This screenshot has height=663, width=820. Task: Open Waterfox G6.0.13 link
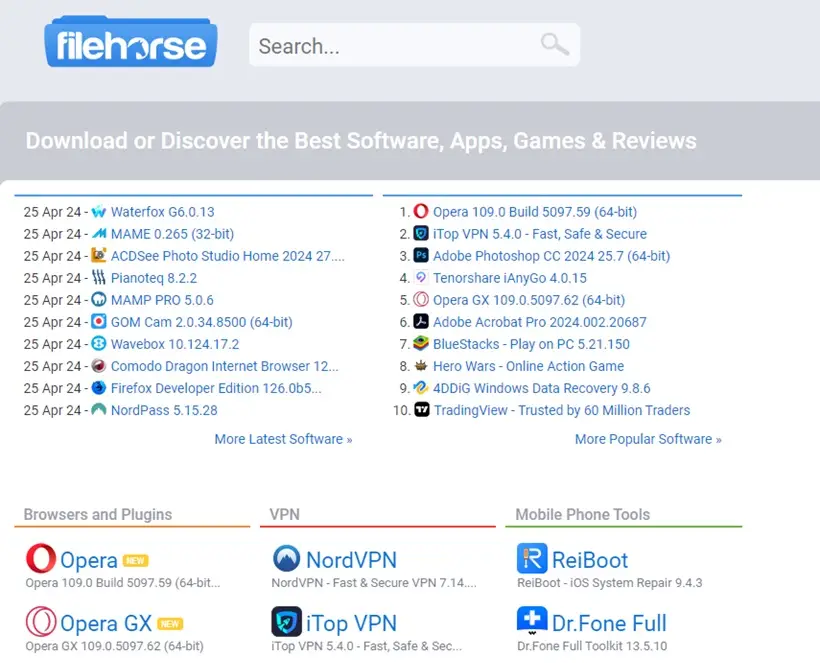[163, 212]
